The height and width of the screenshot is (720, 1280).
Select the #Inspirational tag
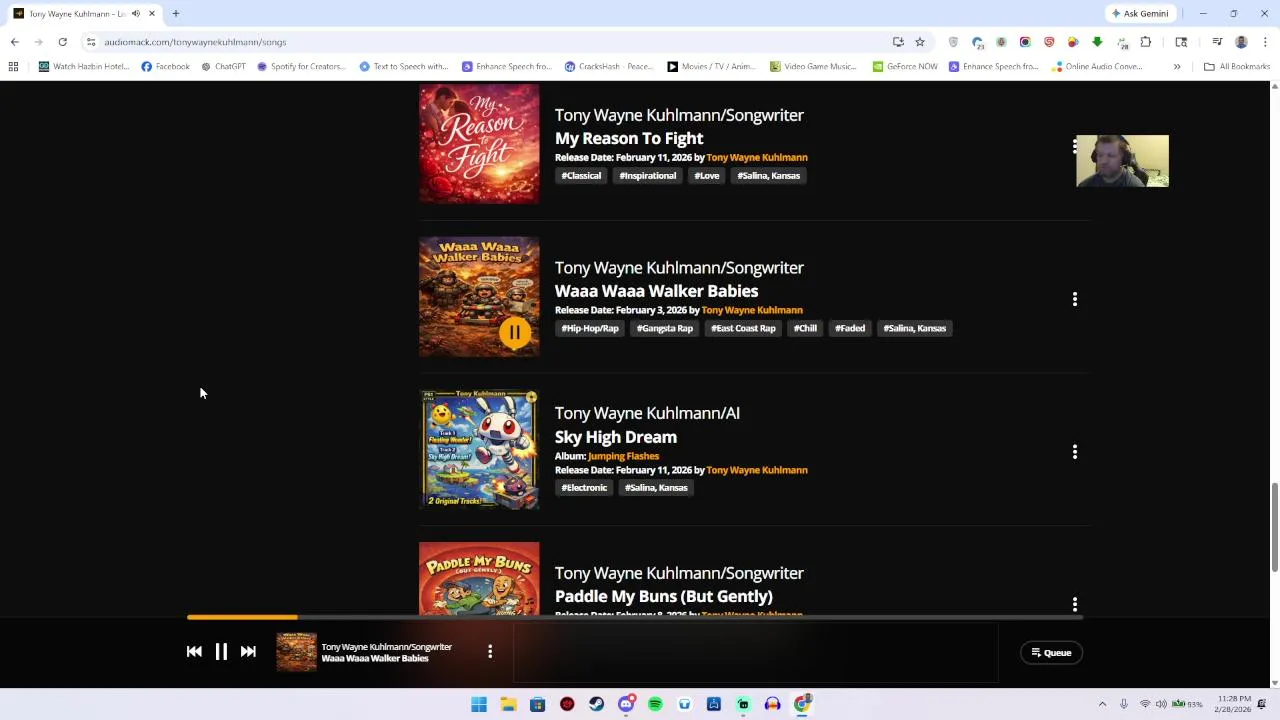(648, 176)
